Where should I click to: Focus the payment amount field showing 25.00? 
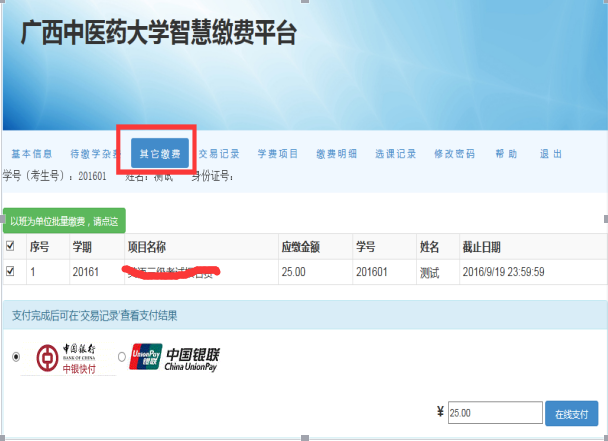(x=493, y=412)
